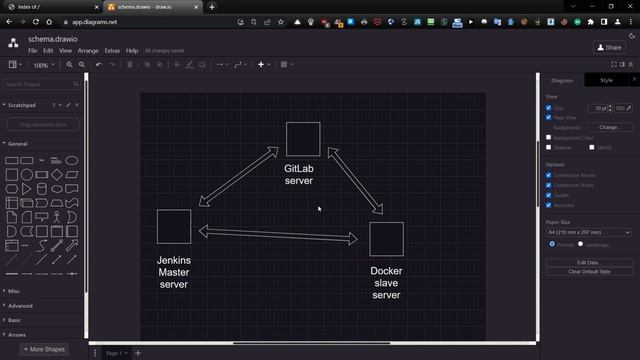The width and height of the screenshot is (640, 360).
Task: Enable the Background Color checkbox
Action: [549, 137]
